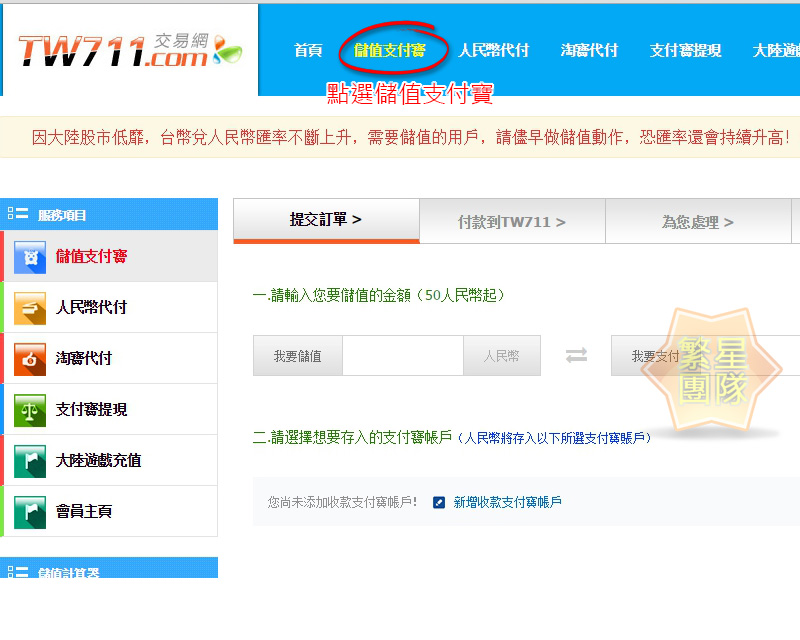This screenshot has width=800, height=640.
Task: Click the 支付寶提現 scales icon
Action: (30, 410)
